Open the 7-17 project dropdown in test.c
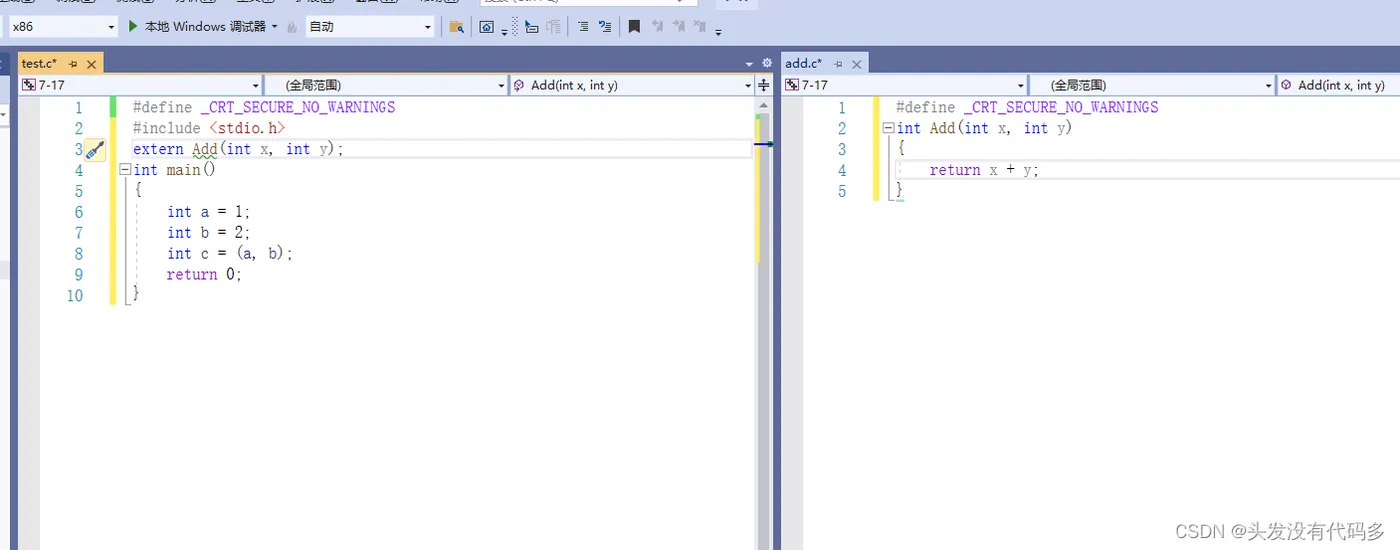The height and width of the screenshot is (550, 1400). (x=140, y=85)
